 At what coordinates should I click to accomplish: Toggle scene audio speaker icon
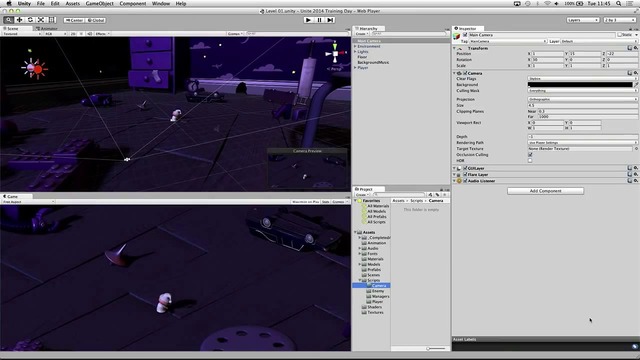coord(90,34)
